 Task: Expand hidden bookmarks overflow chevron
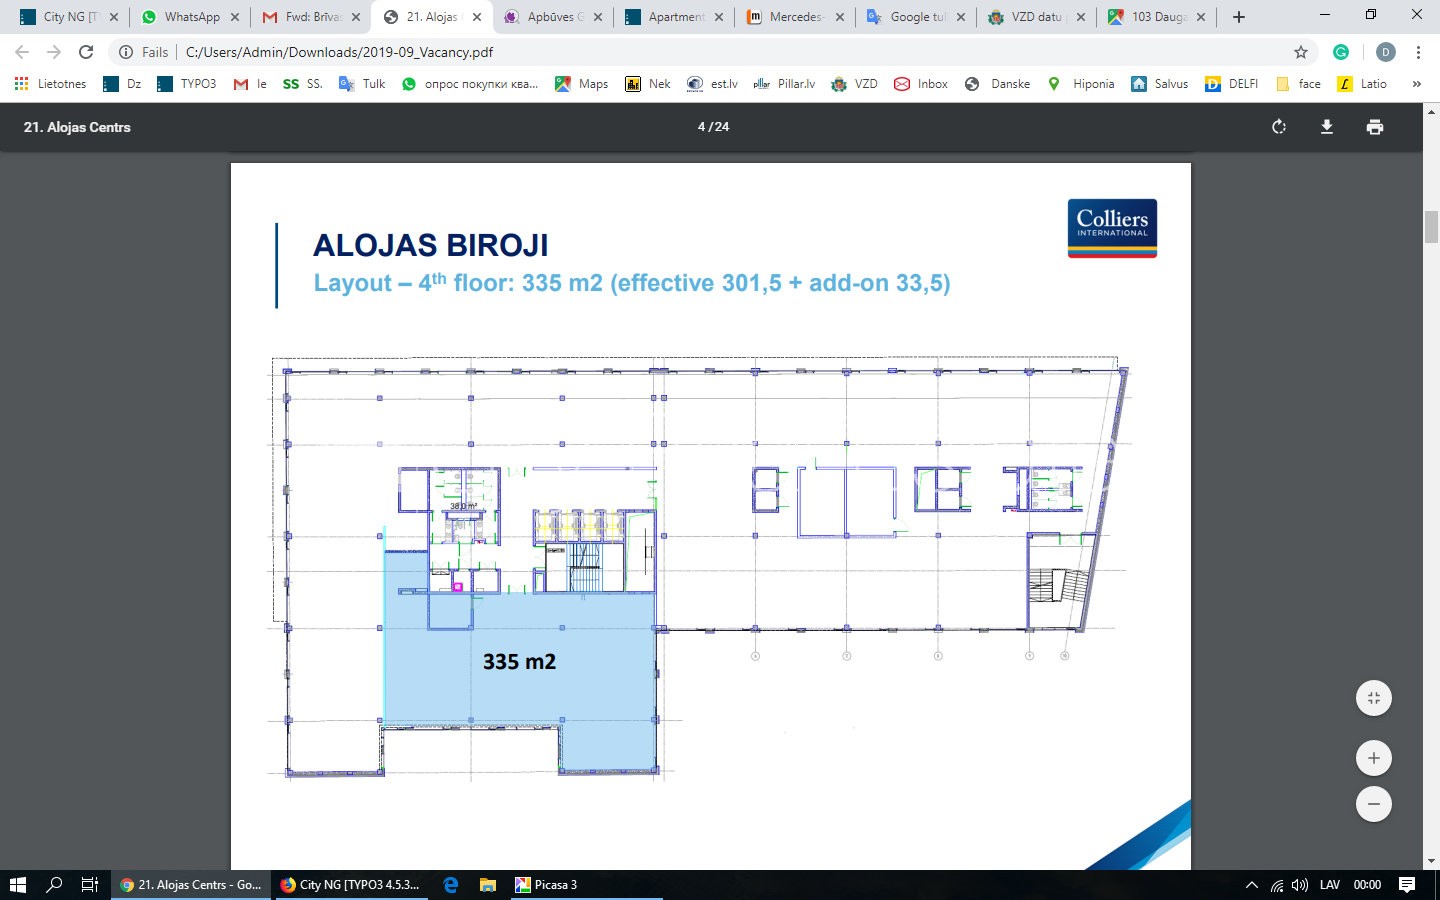[x=1416, y=84]
